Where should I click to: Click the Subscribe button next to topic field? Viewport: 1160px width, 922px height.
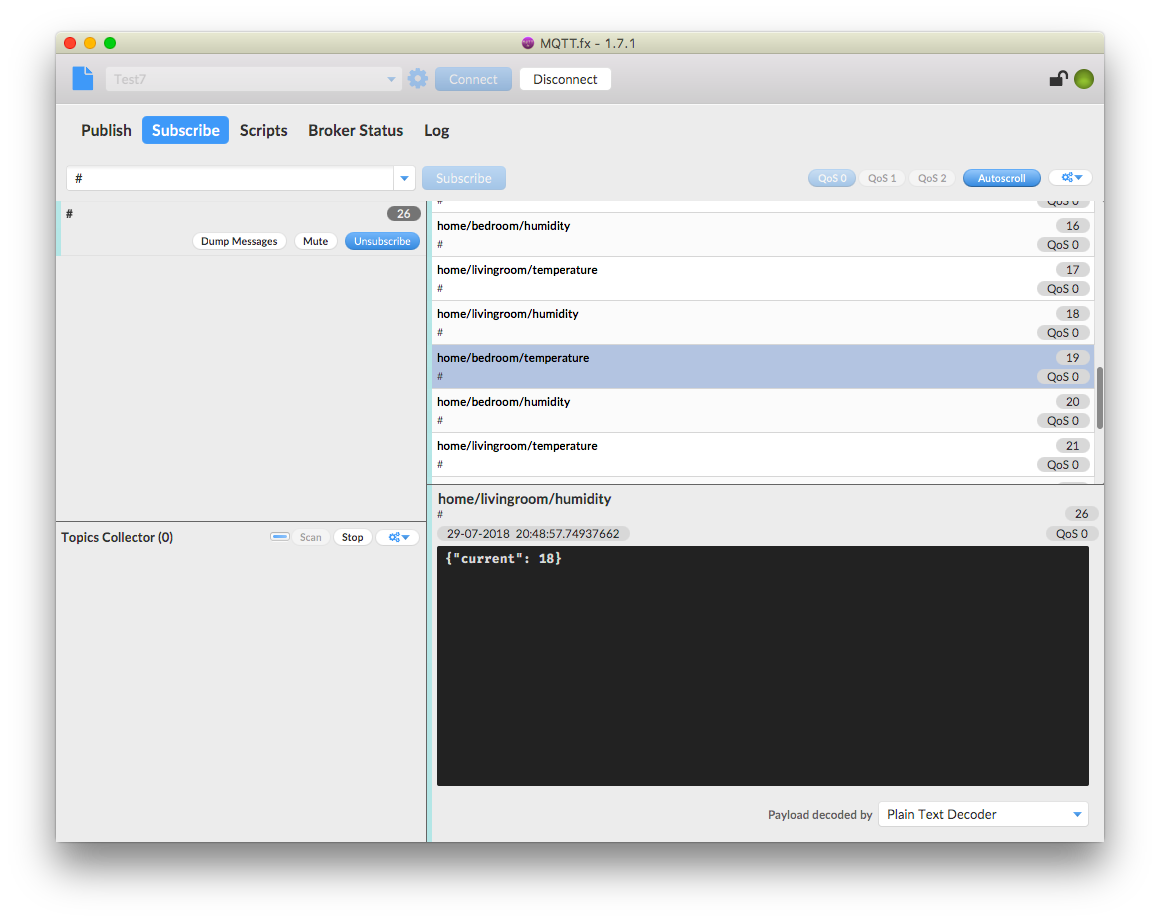pyautogui.click(x=464, y=178)
